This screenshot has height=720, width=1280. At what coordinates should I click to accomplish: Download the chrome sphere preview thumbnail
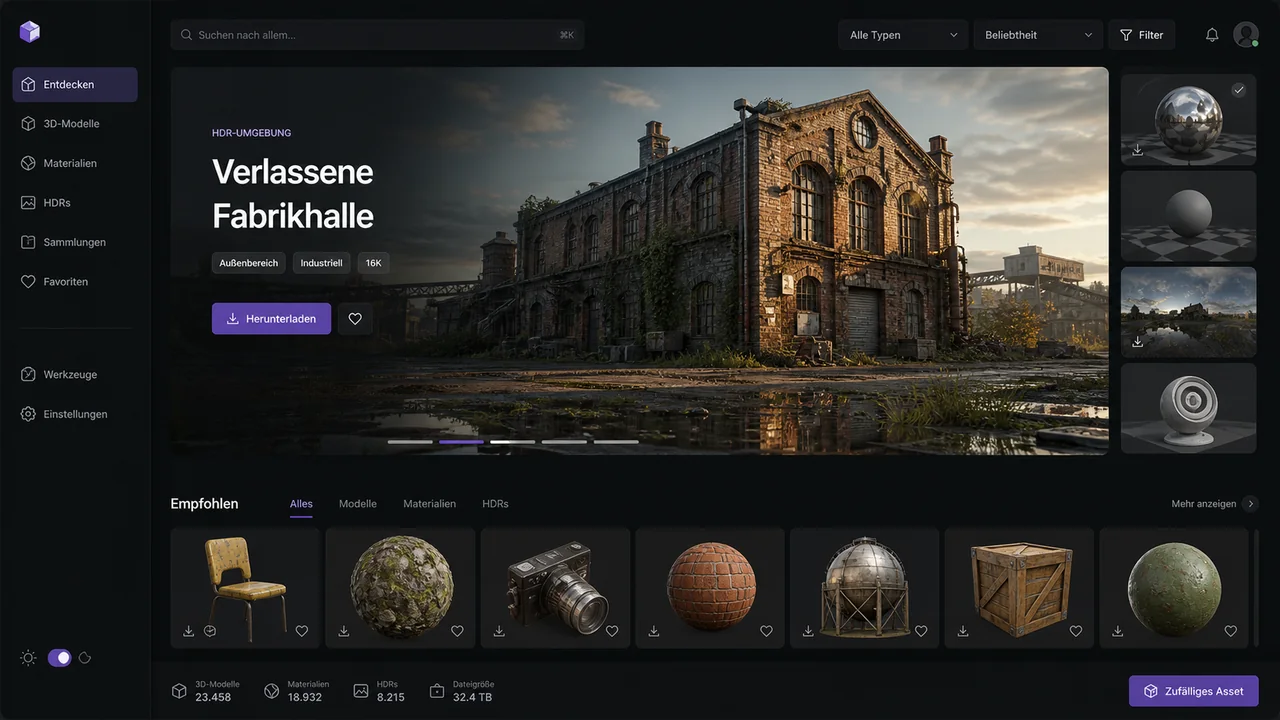1137,150
